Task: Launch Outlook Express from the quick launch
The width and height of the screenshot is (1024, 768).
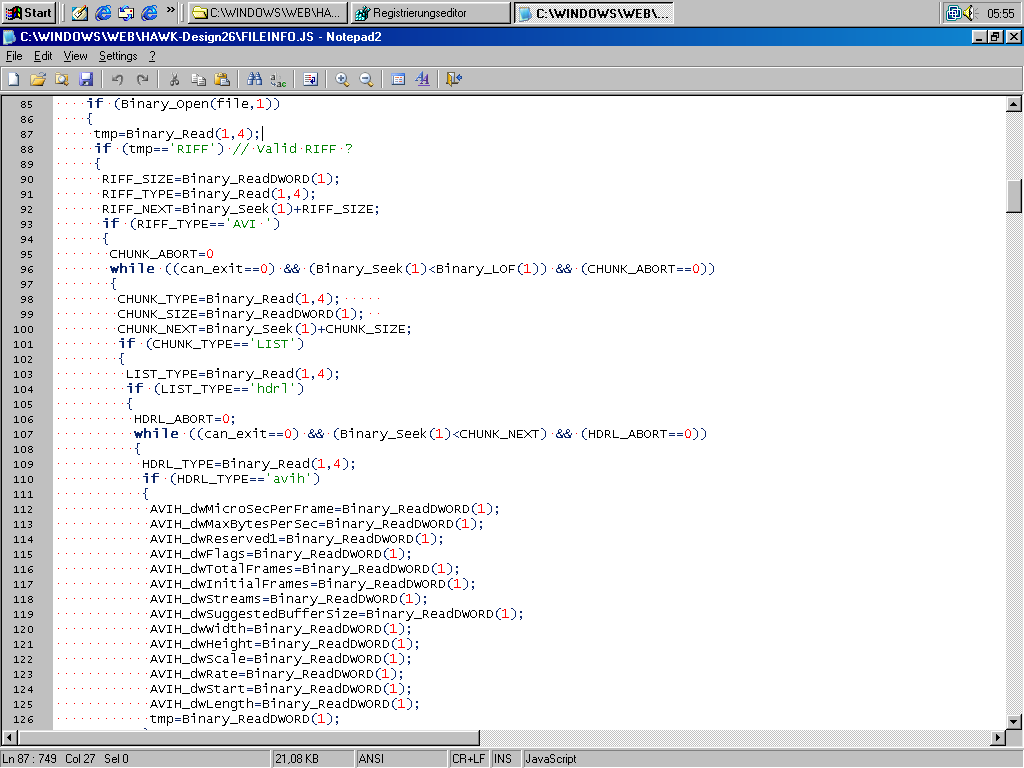Action: click(126, 12)
